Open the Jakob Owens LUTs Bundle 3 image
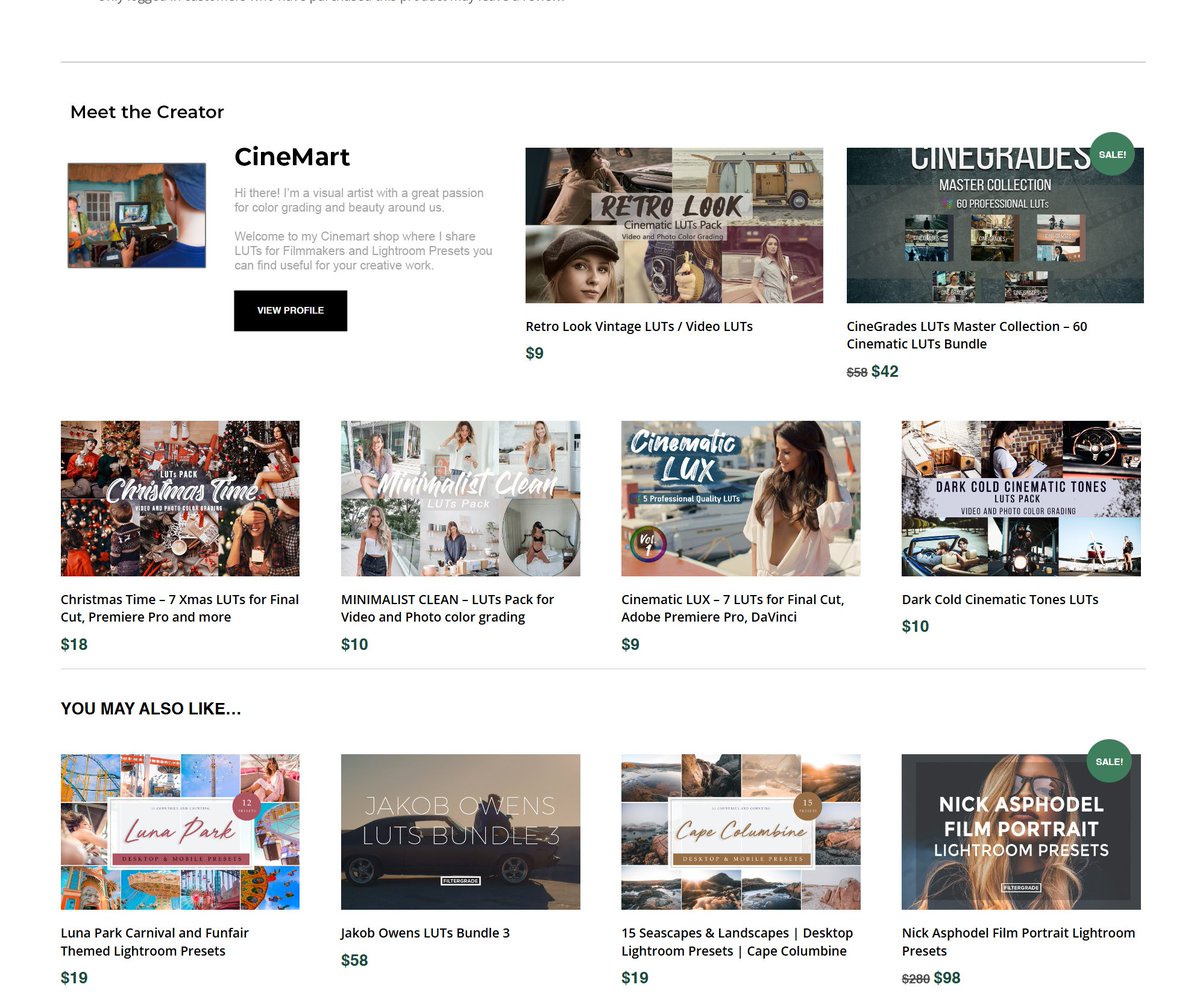Image resolution: width=1200 pixels, height=999 pixels. coord(460,832)
